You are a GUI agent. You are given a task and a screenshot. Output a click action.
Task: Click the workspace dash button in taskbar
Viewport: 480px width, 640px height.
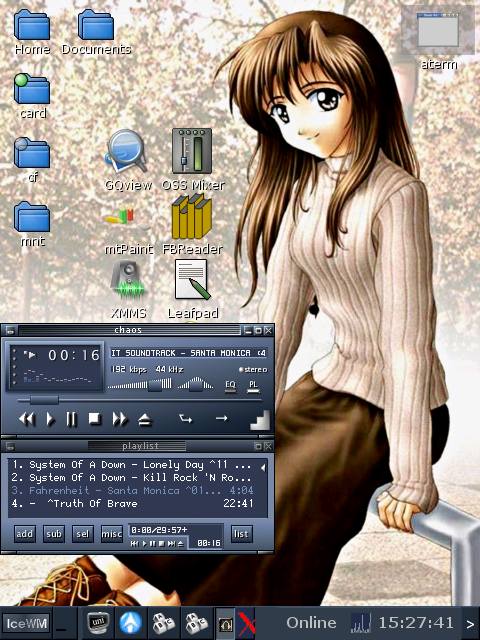tap(64, 624)
